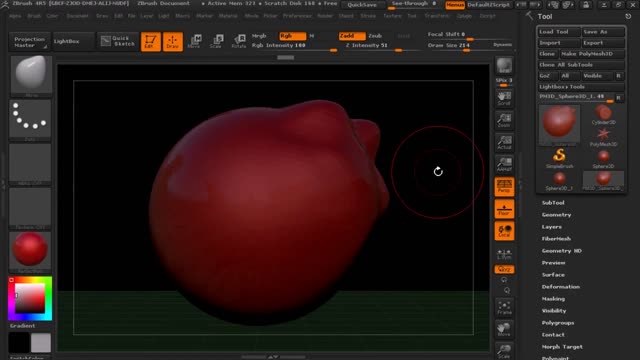This screenshot has width=640, height=360.
Task: Select the Sphere3D_1 tool
Action: [559, 181]
